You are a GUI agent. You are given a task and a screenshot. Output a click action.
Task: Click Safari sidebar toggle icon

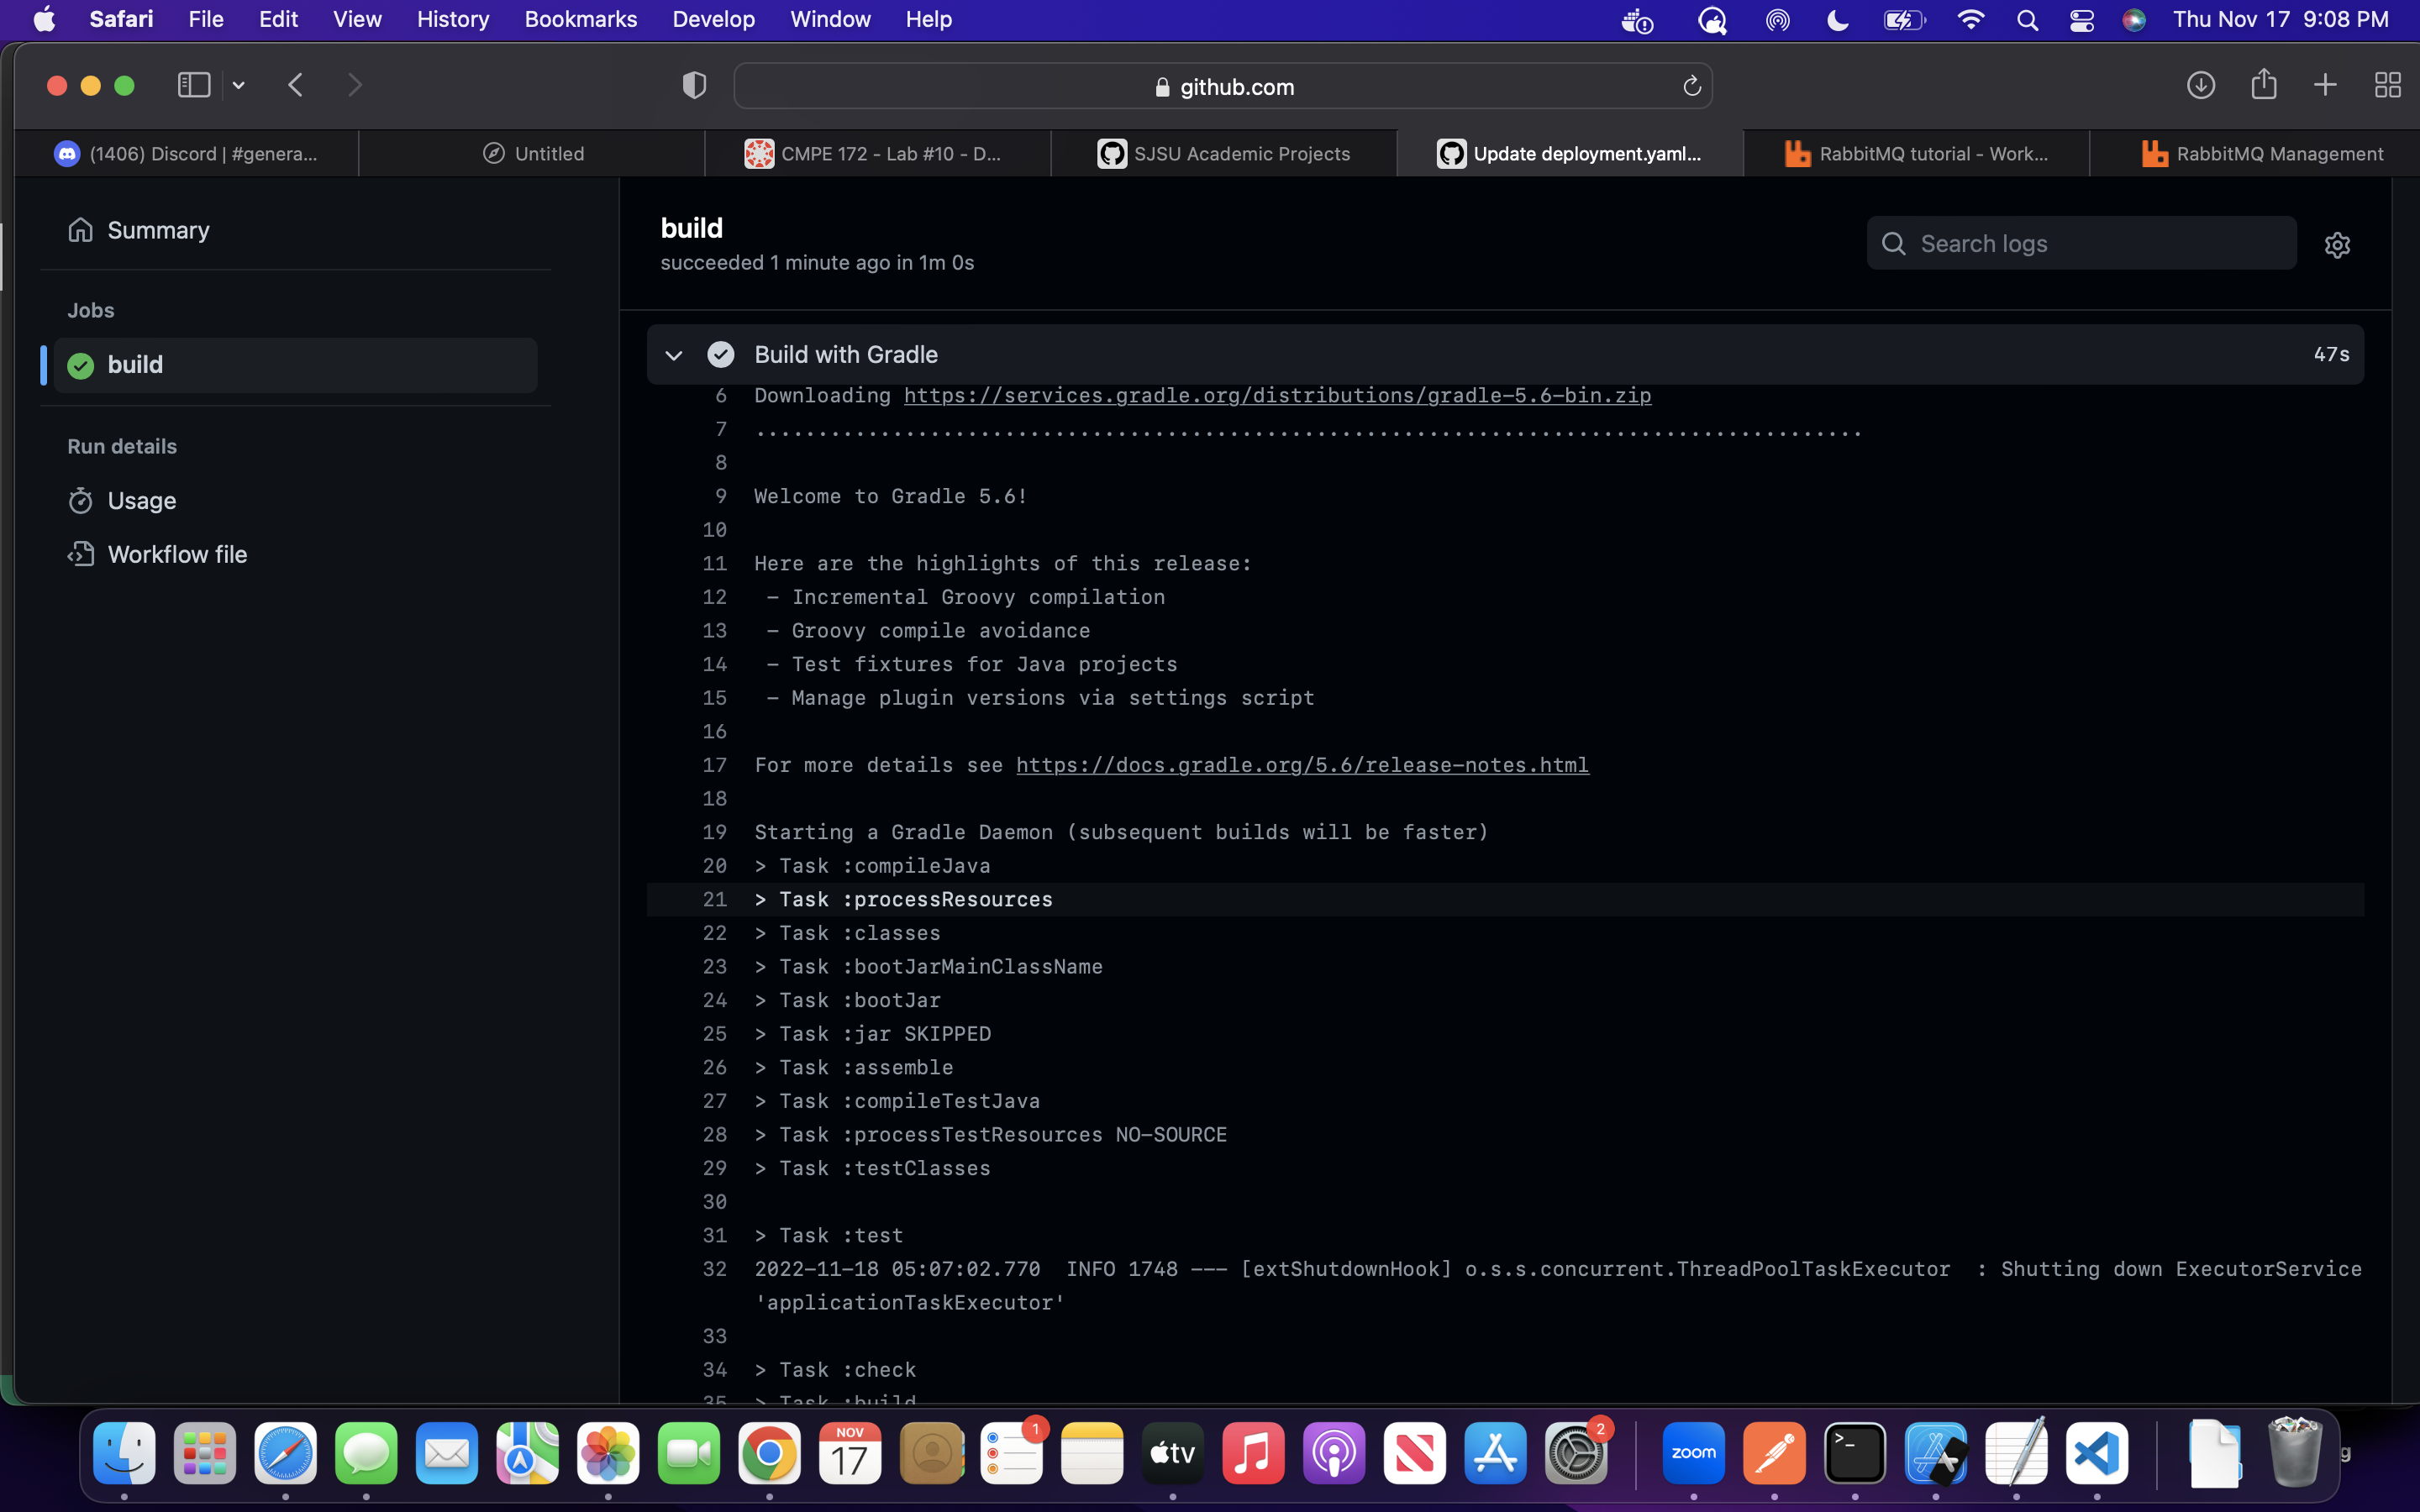(193, 85)
